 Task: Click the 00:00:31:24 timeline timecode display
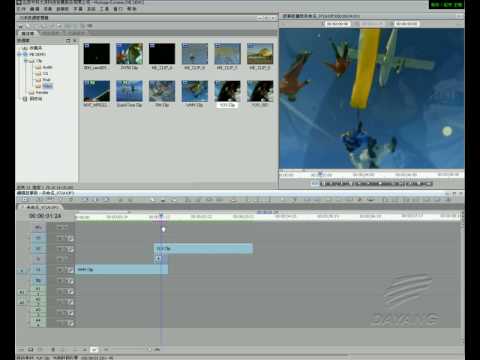45,216
